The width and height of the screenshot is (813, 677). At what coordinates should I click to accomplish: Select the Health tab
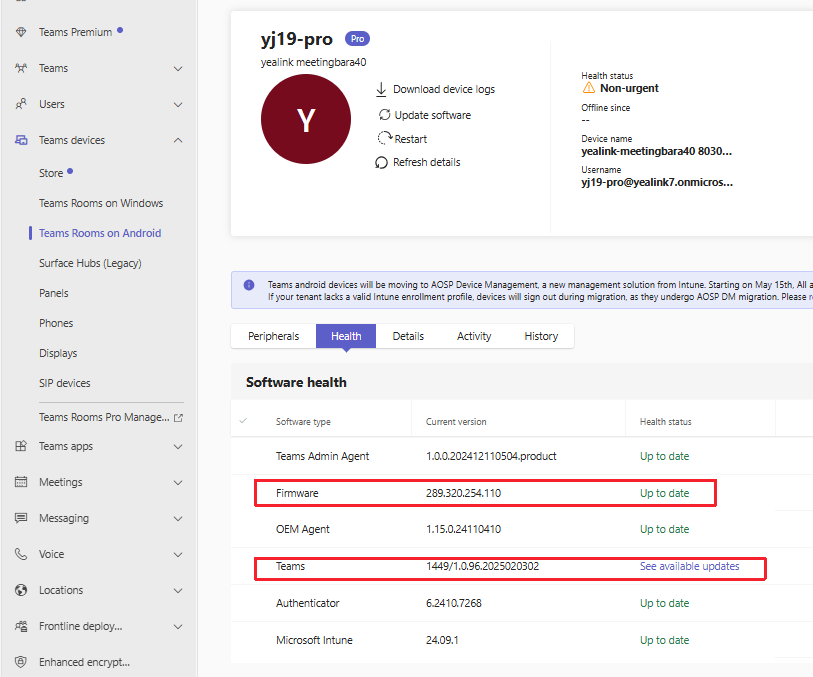(x=346, y=336)
